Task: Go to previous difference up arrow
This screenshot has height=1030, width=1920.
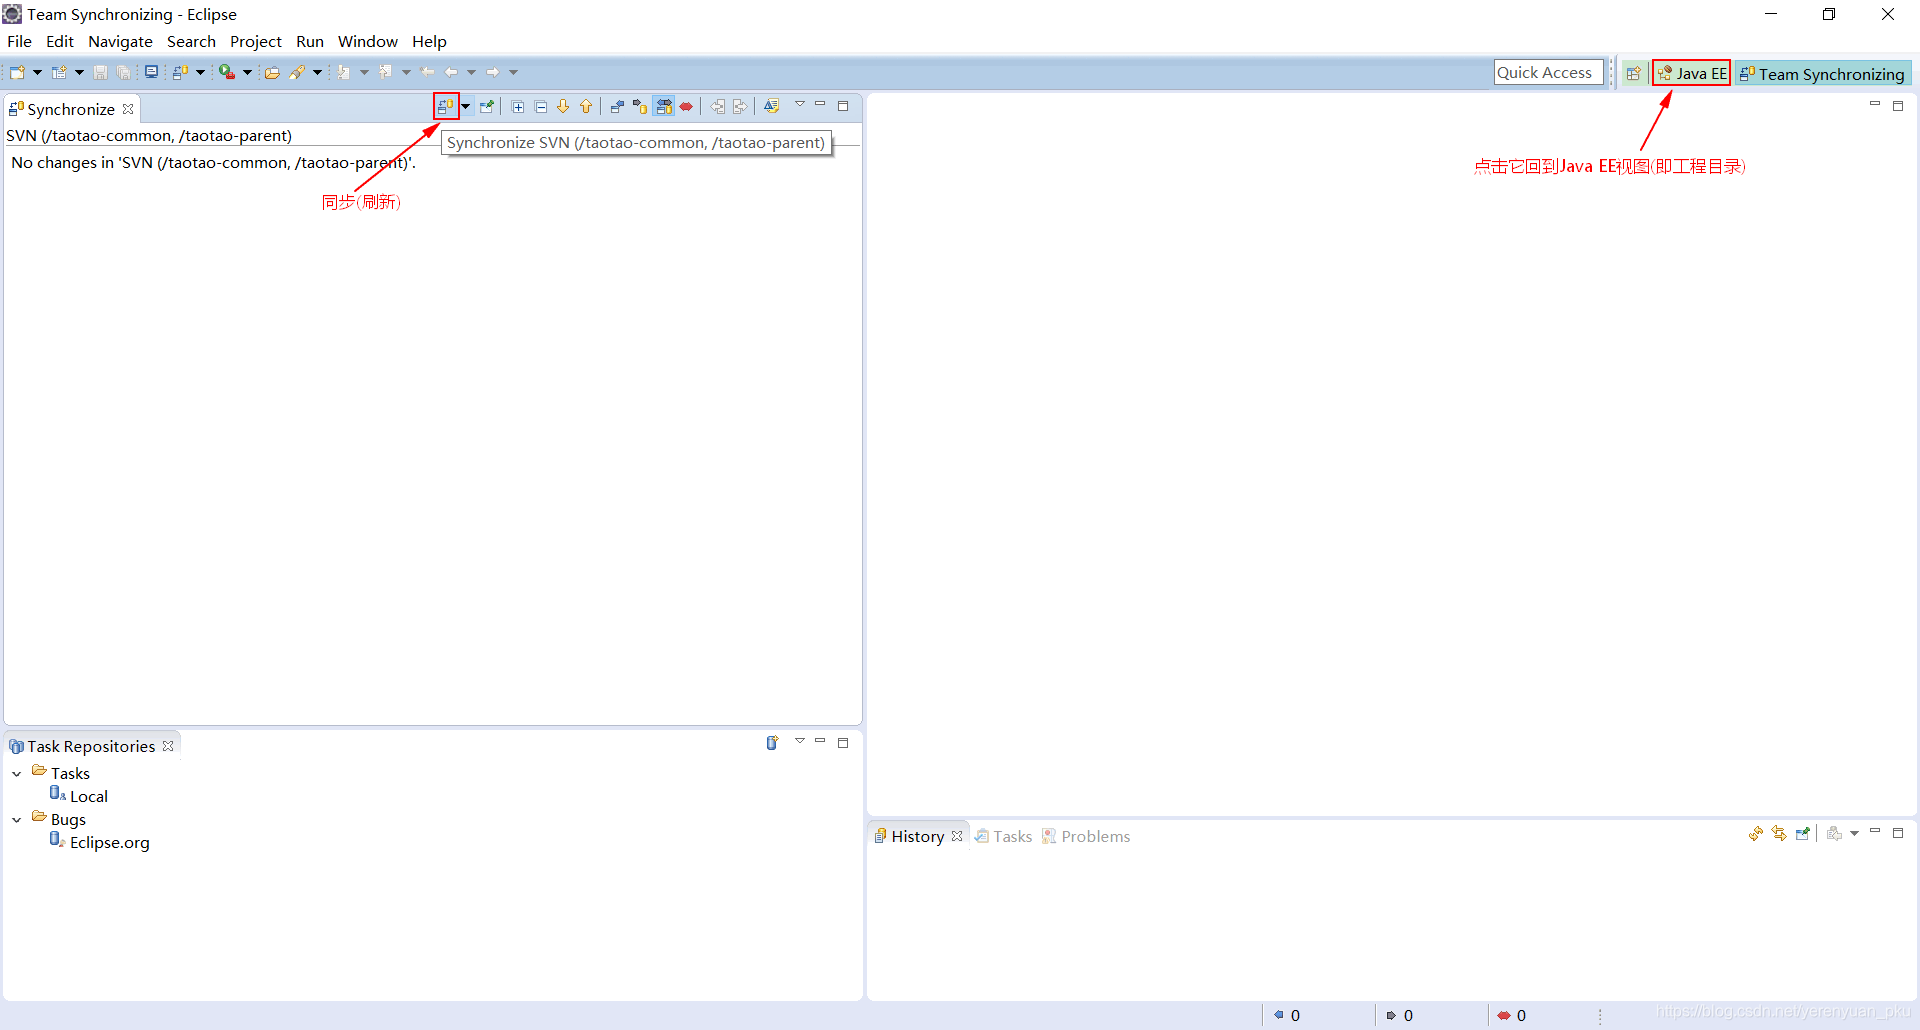Action: coord(586,106)
